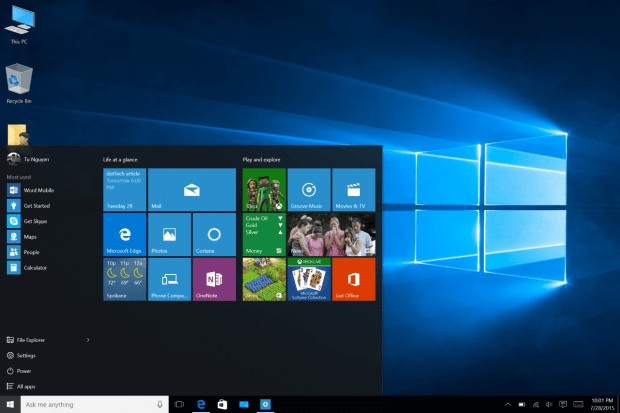
Task: Click the volume icon in system tray
Action: 549,404
